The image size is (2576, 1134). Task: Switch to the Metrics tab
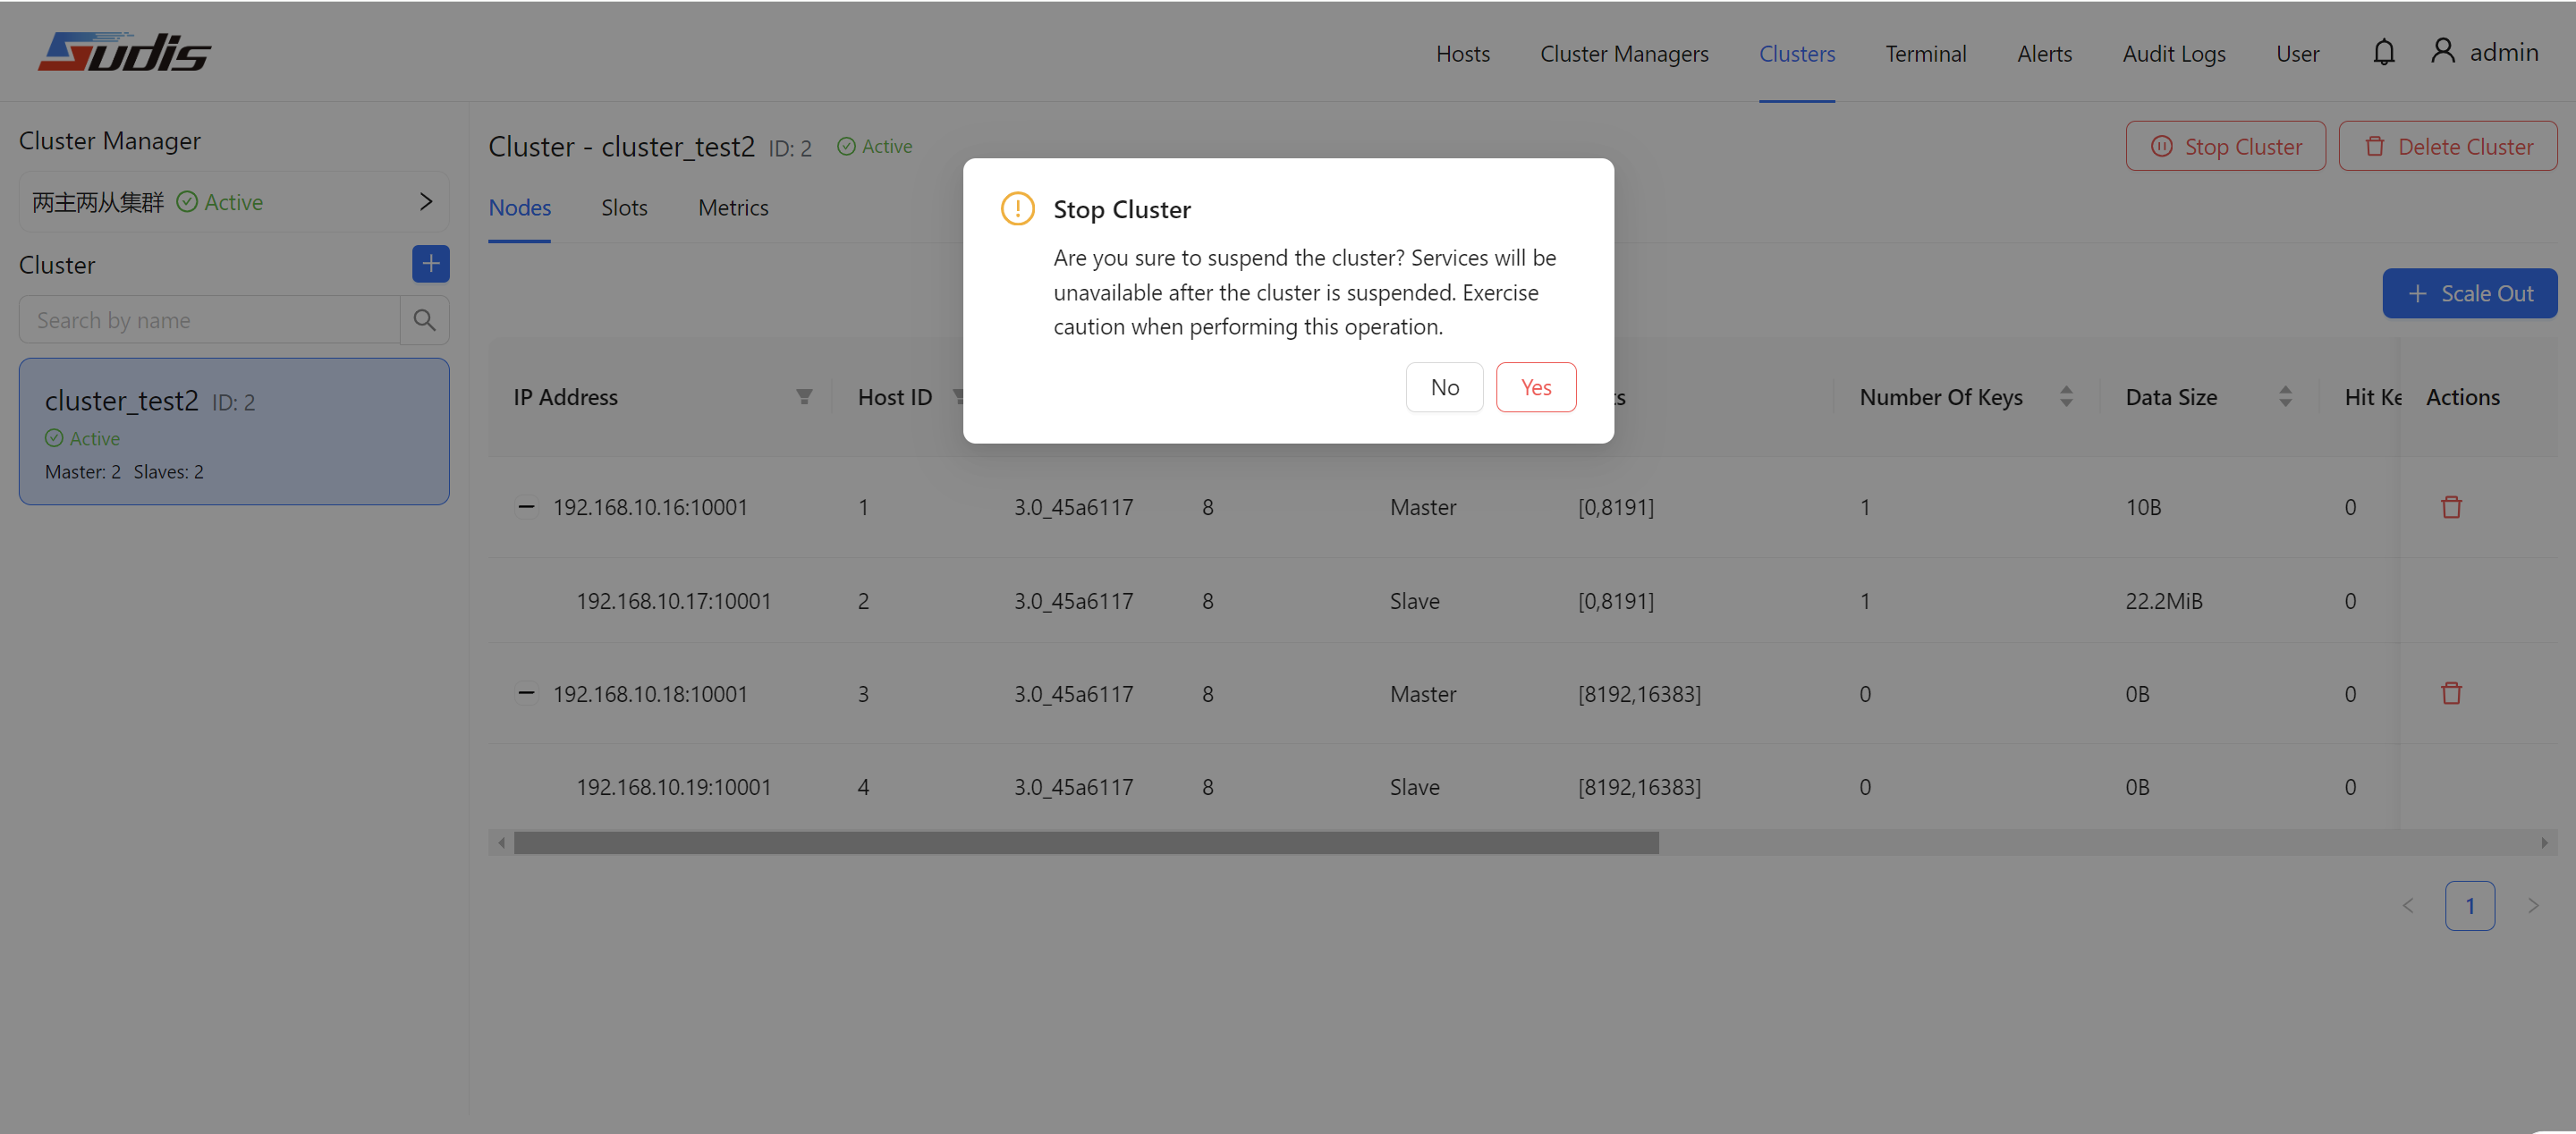732,208
